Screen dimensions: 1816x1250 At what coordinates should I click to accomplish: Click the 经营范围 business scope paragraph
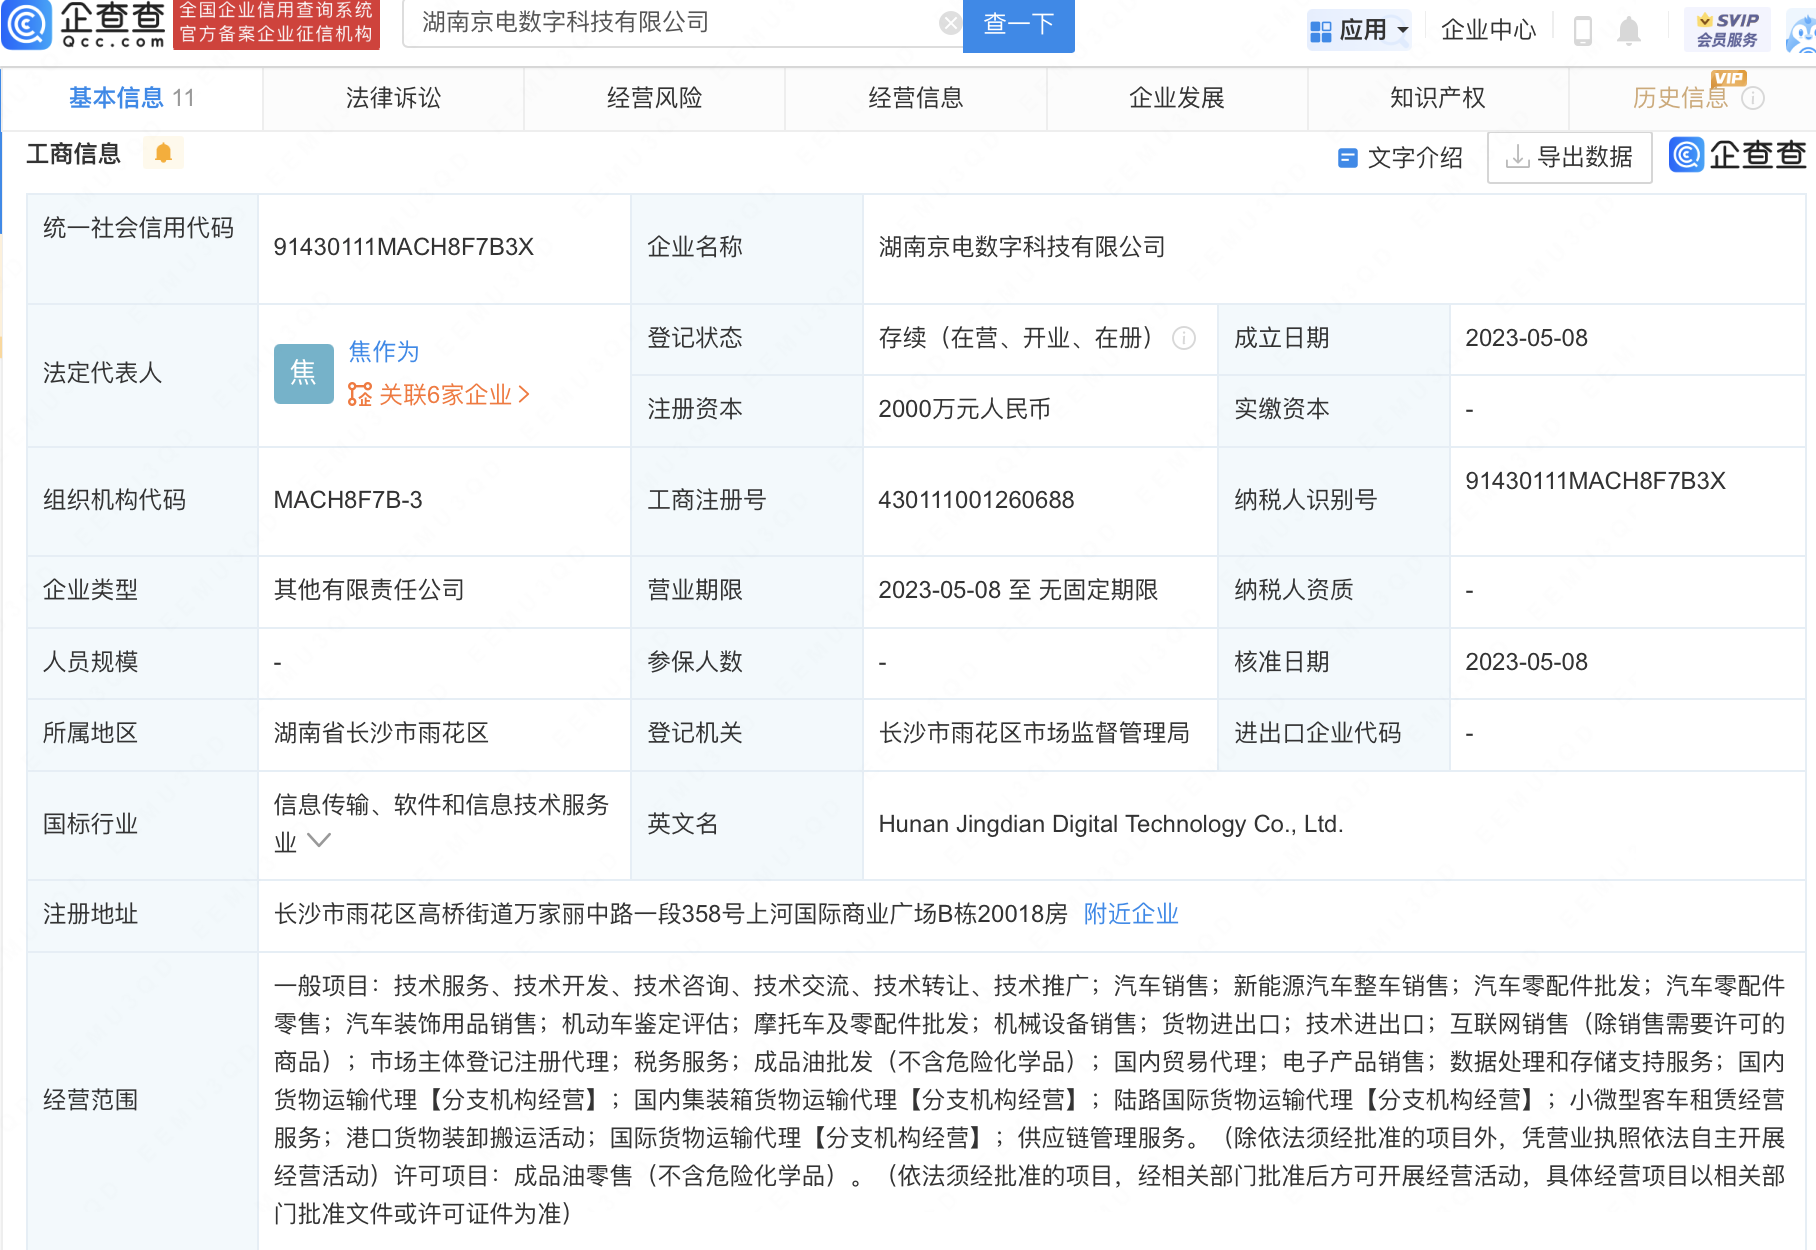click(x=1029, y=1100)
